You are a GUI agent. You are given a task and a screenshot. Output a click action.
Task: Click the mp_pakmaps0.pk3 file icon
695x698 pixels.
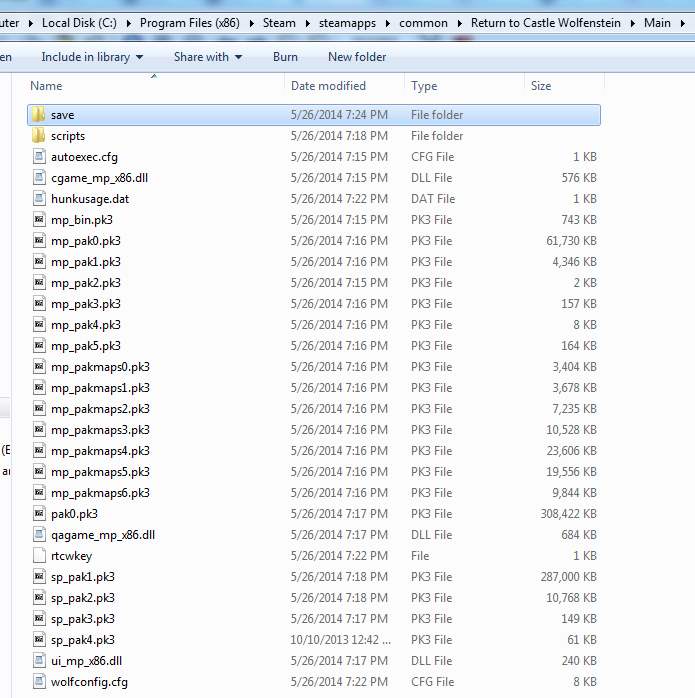click(39, 366)
